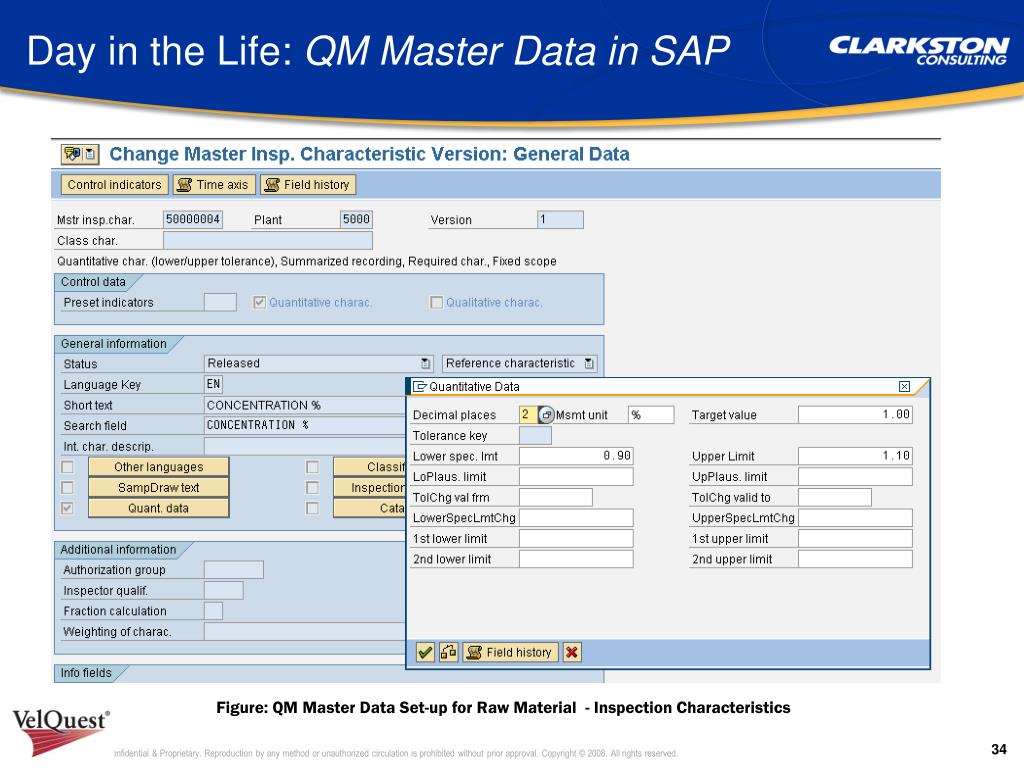Click the Other languages button
Viewport: 1024px width, 768px height.
159,467
